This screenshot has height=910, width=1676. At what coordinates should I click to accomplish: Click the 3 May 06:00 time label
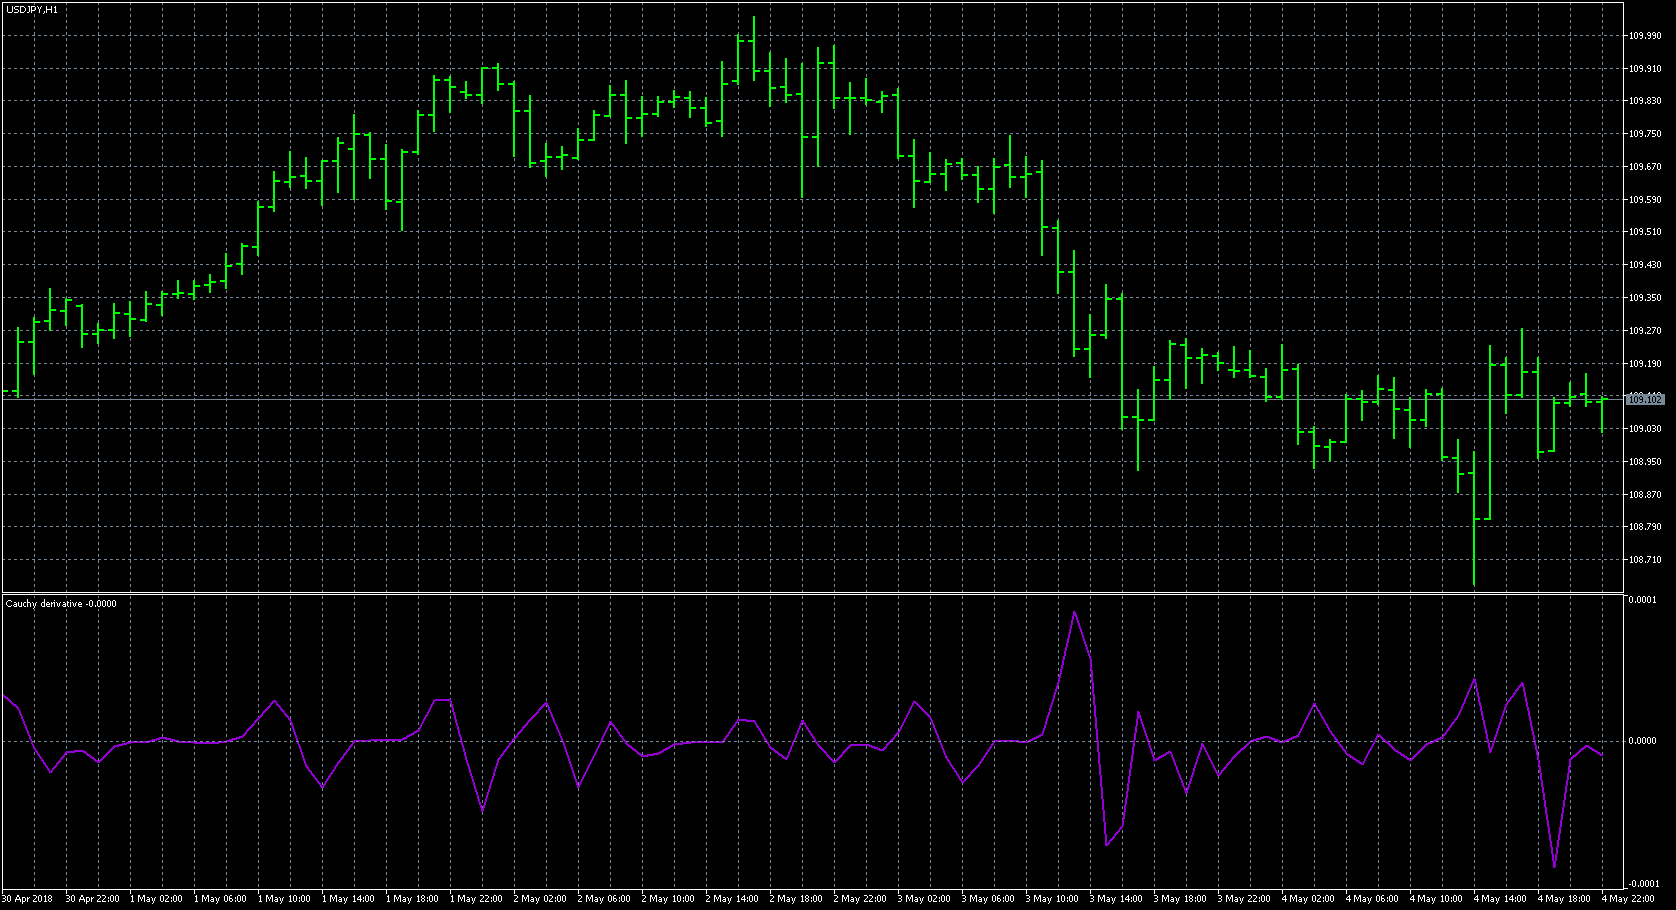click(x=988, y=899)
